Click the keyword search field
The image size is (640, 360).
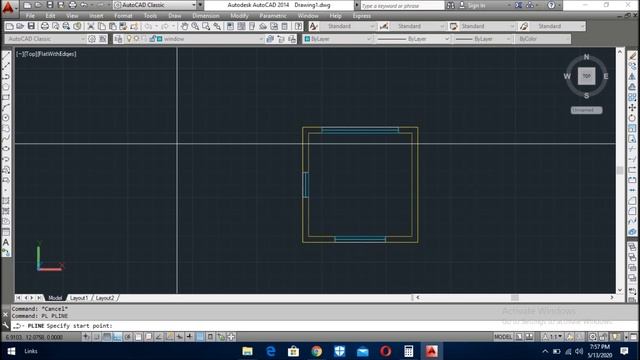(402, 6)
